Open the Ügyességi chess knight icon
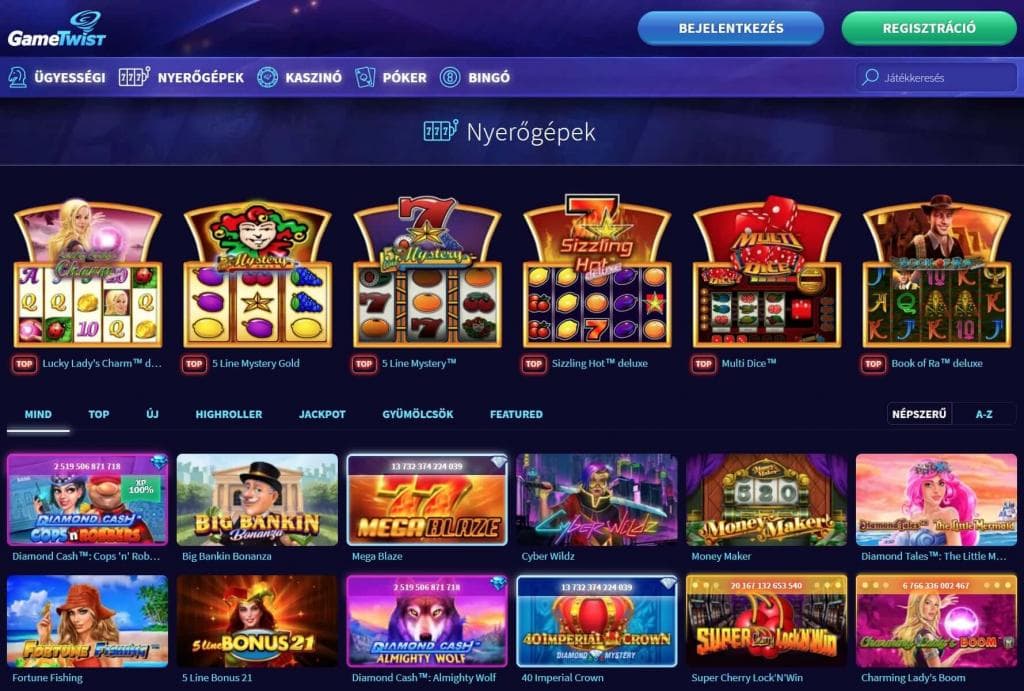 (x=18, y=77)
